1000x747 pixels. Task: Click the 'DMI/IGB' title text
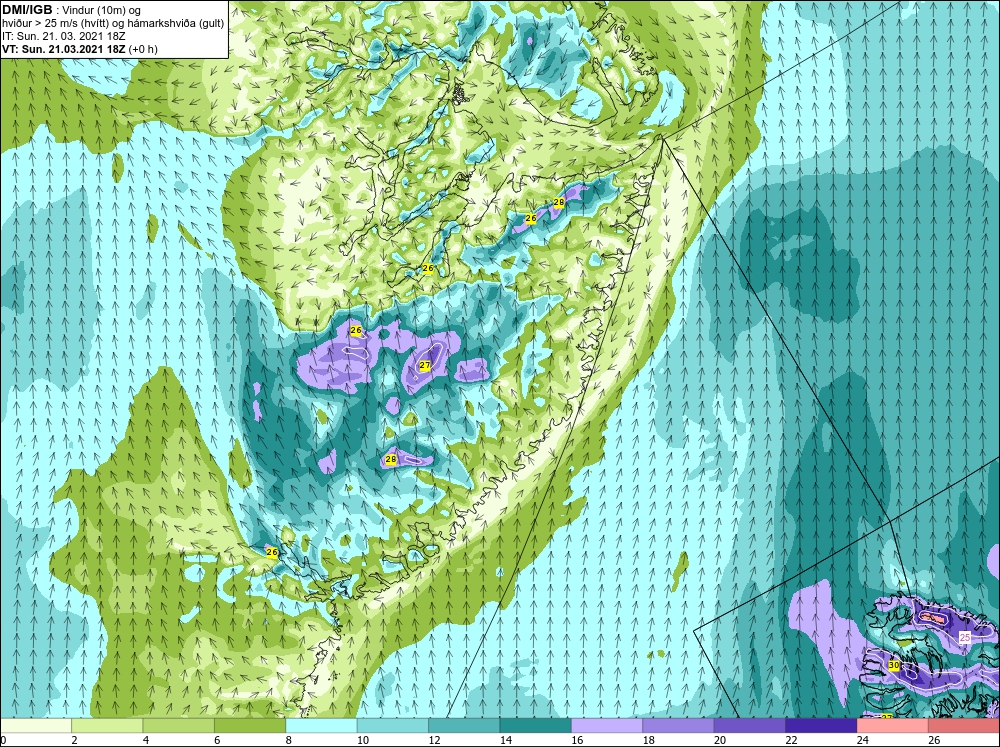[x=27, y=10]
